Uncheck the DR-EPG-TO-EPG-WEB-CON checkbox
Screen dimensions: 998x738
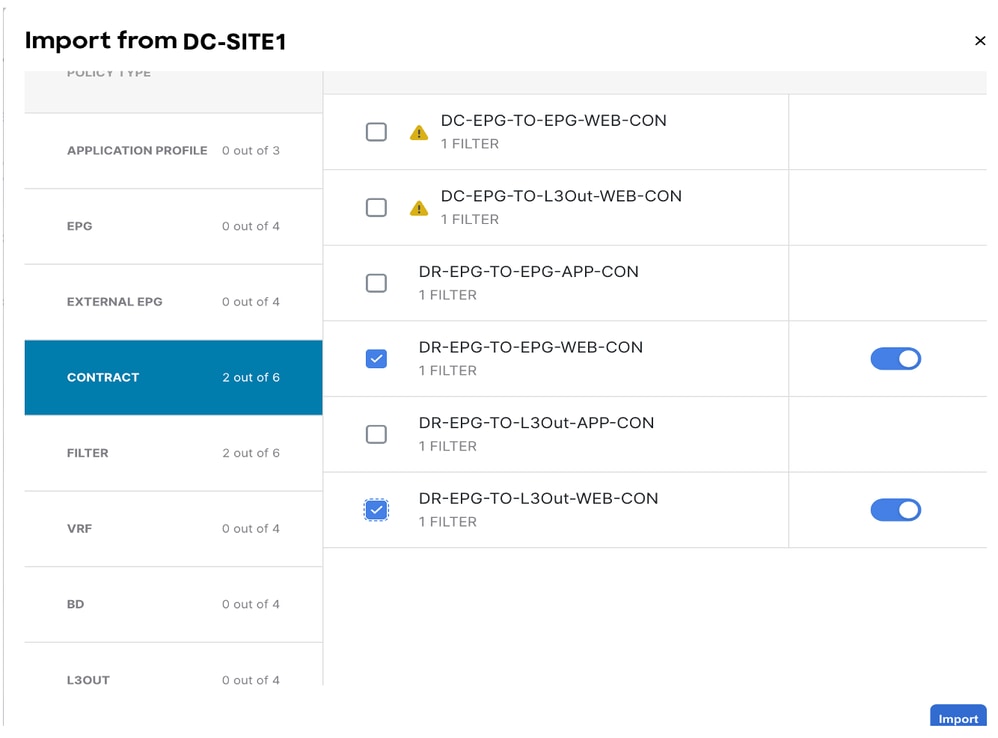coord(376,359)
